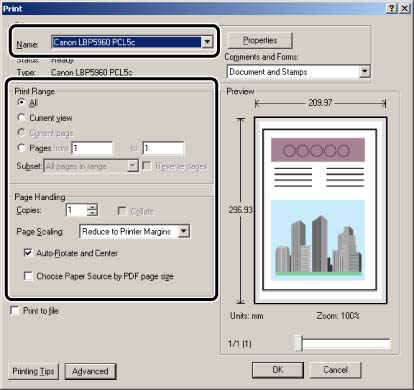
Task: Select the Pages from radio button
Action: point(21,147)
